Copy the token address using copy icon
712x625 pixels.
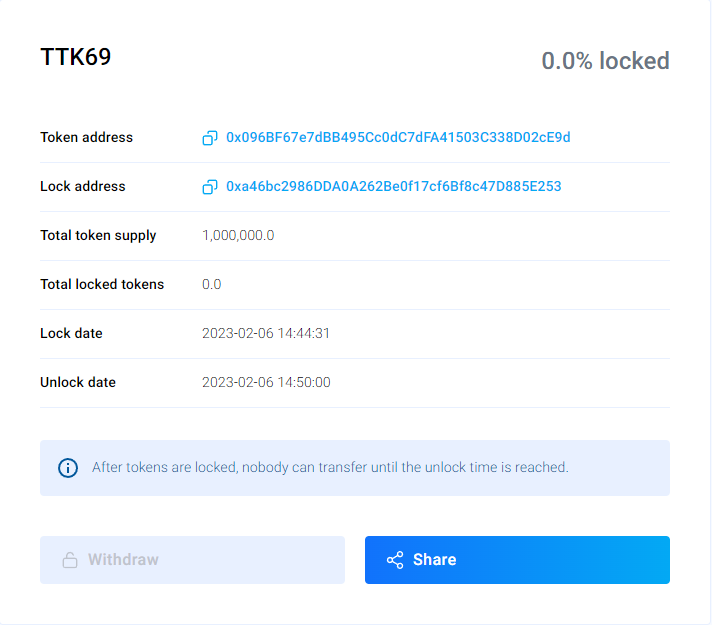point(210,138)
